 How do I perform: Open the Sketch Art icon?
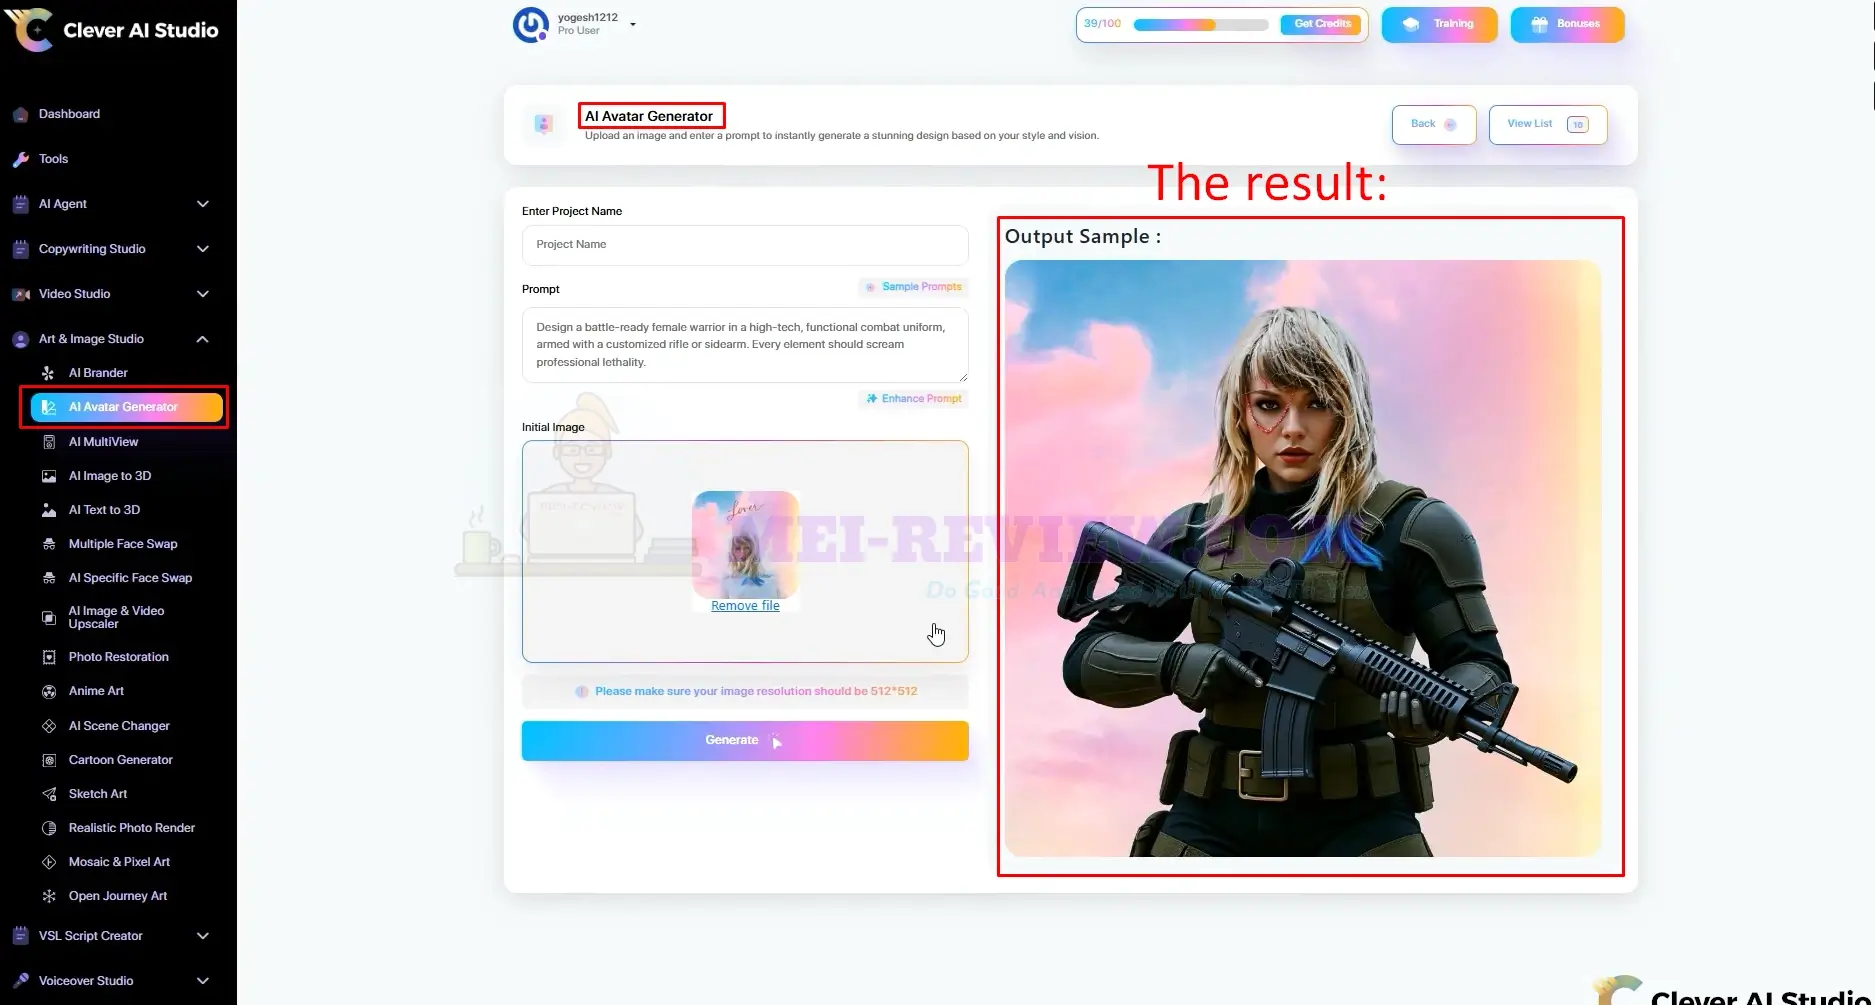tap(48, 794)
